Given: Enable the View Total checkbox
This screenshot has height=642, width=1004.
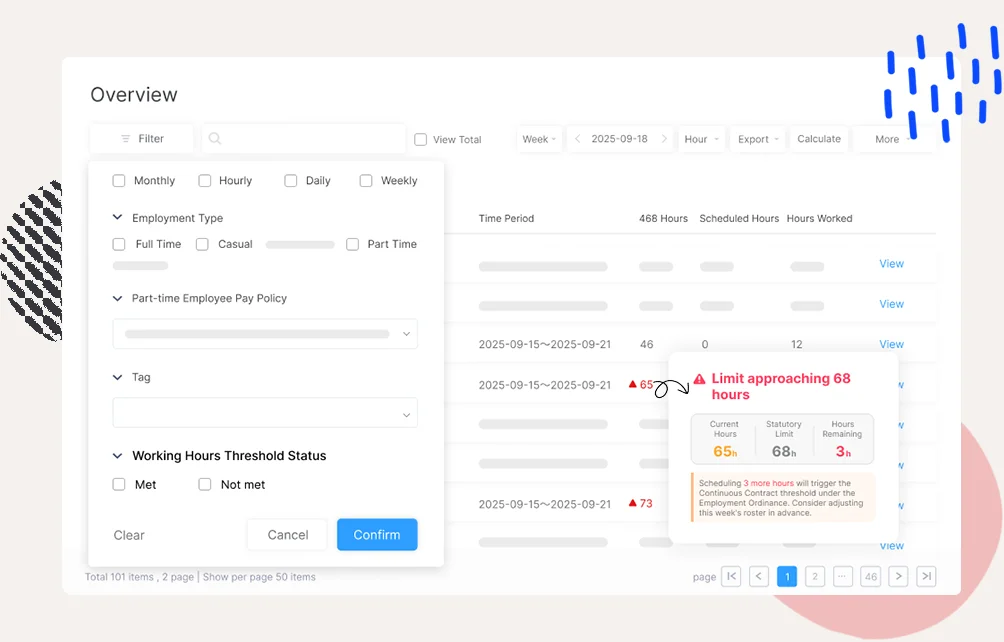Looking at the screenshot, I should (x=421, y=140).
